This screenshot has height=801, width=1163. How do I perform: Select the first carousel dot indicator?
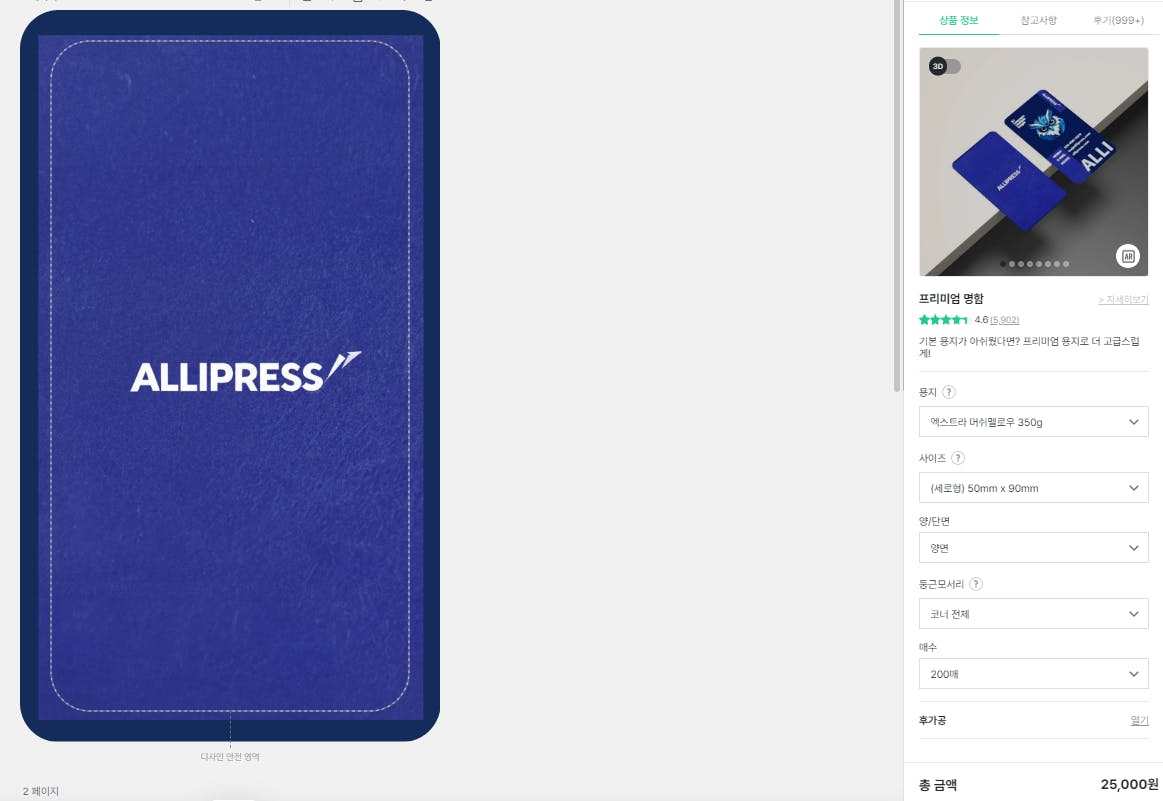point(1003,264)
